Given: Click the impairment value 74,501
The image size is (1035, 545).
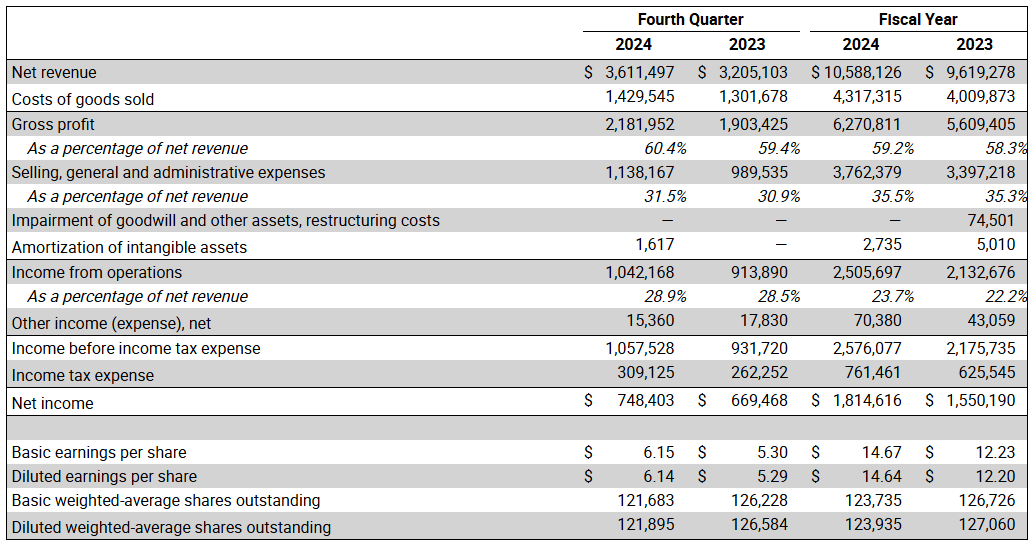Looking at the screenshot, I should (x=991, y=220).
